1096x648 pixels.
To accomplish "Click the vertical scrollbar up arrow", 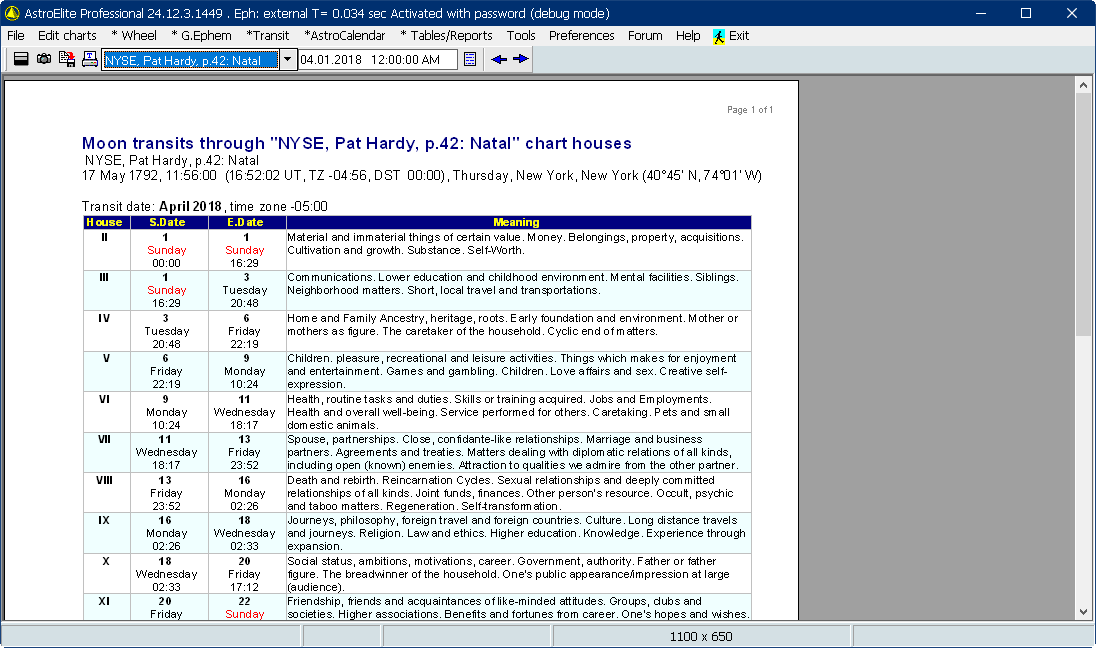I will tap(1083, 85).
